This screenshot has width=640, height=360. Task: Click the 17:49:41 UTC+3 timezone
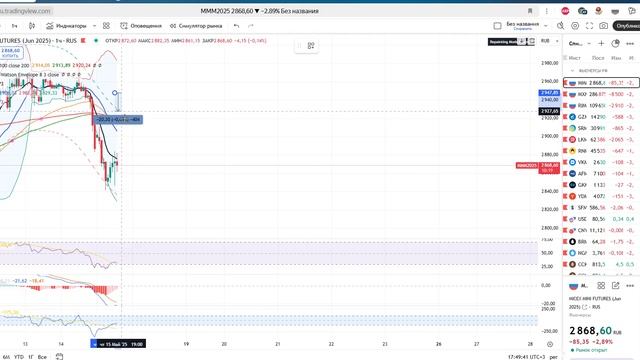(x=526, y=357)
